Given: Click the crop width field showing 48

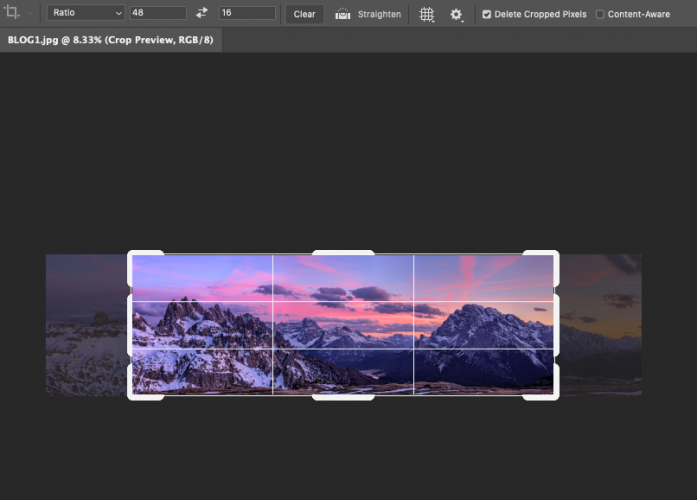Looking at the screenshot, I should click(x=157, y=14).
